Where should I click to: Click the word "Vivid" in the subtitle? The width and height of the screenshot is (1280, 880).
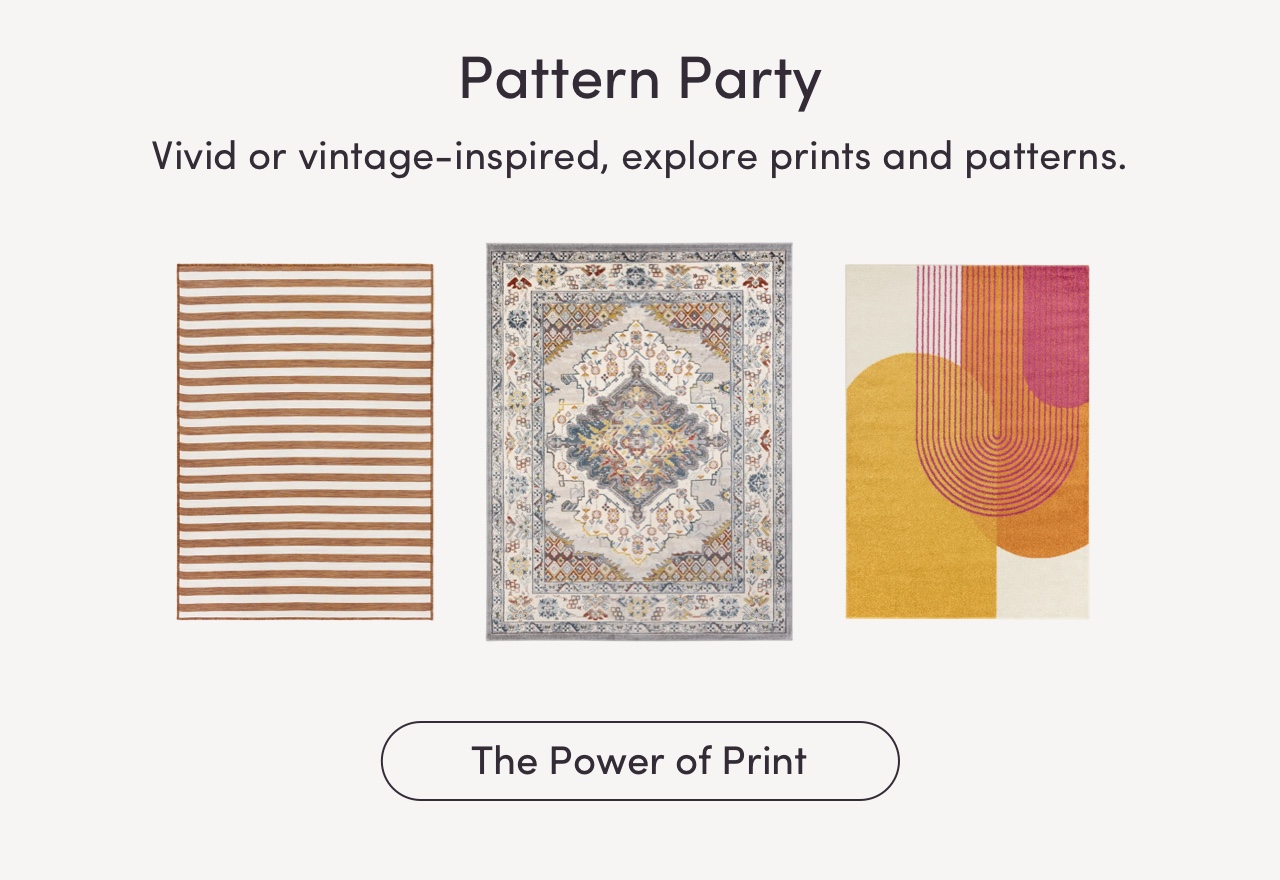tap(193, 157)
